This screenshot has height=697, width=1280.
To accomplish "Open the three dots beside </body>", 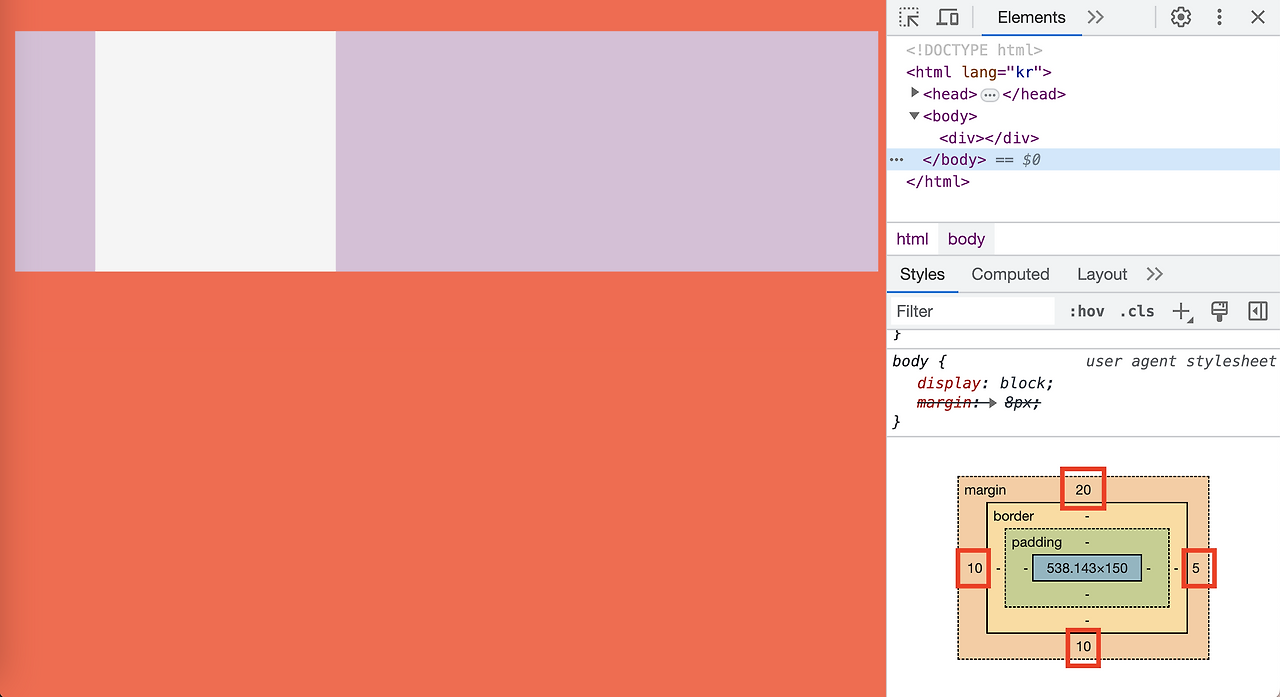I will [x=896, y=160].
